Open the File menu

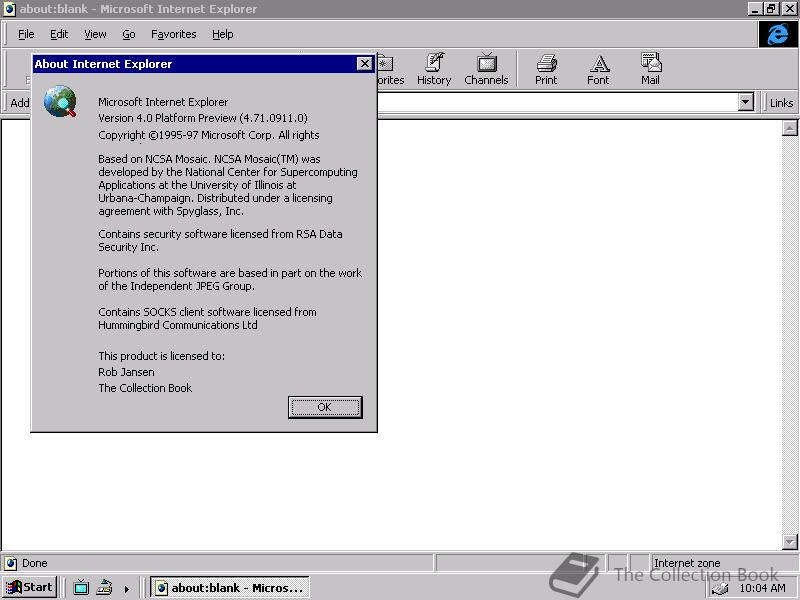(26, 34)
